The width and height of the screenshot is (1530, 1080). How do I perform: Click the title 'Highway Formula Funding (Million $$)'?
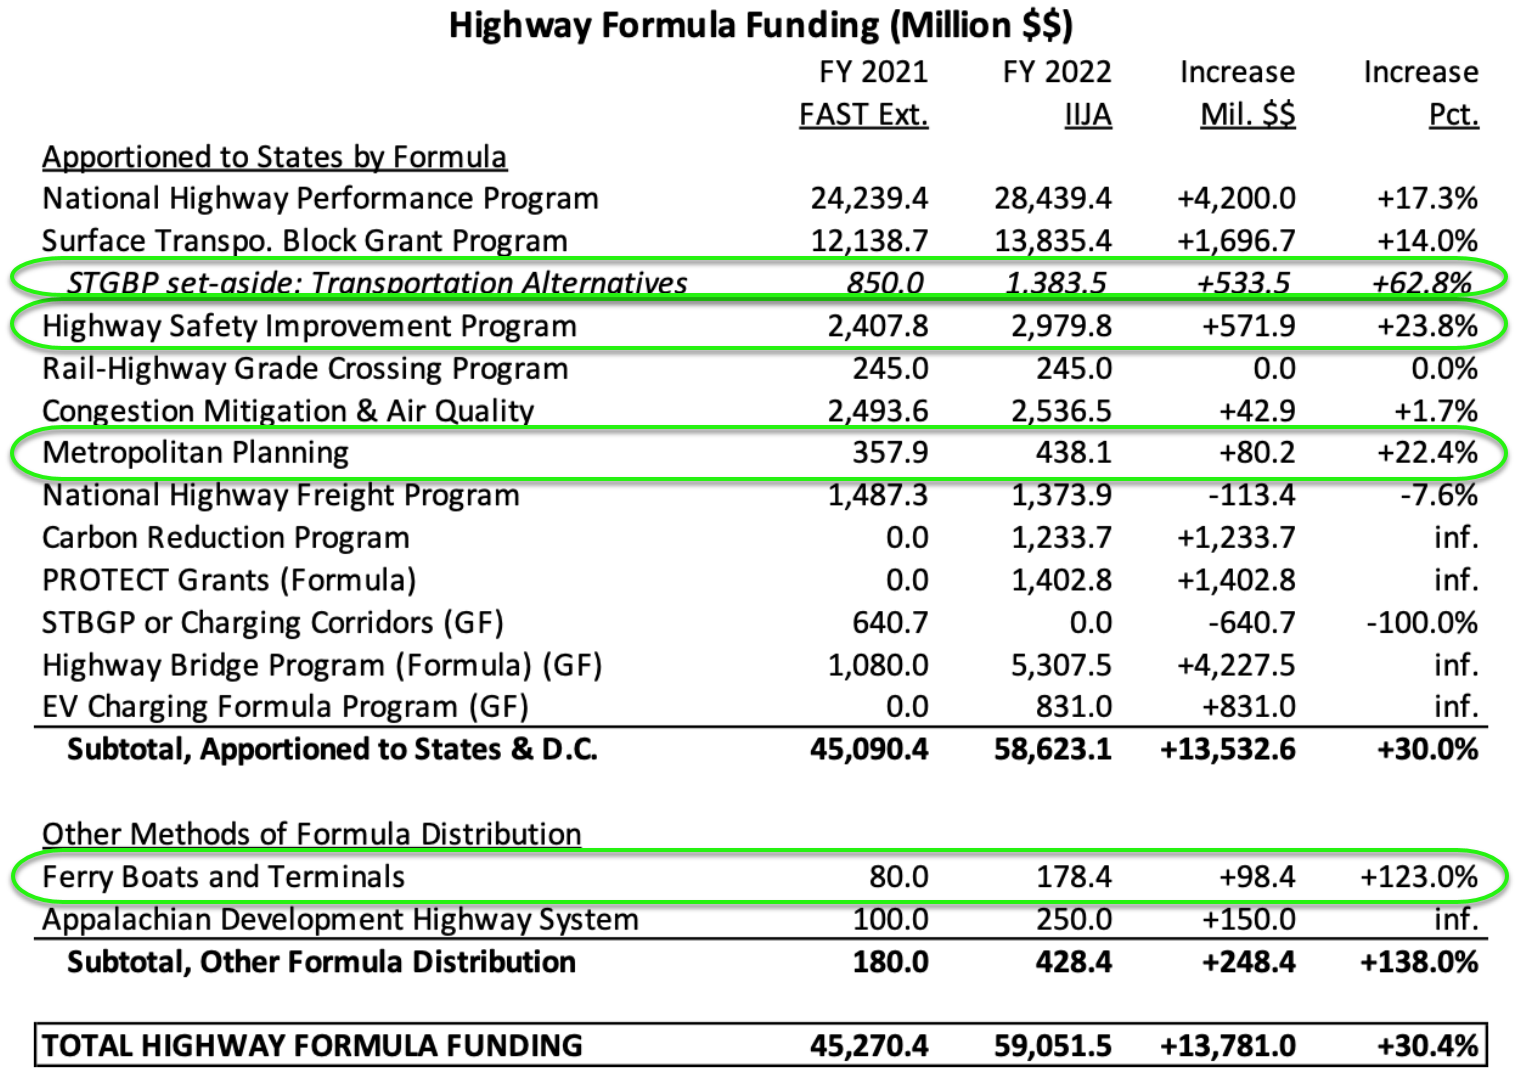760,25
